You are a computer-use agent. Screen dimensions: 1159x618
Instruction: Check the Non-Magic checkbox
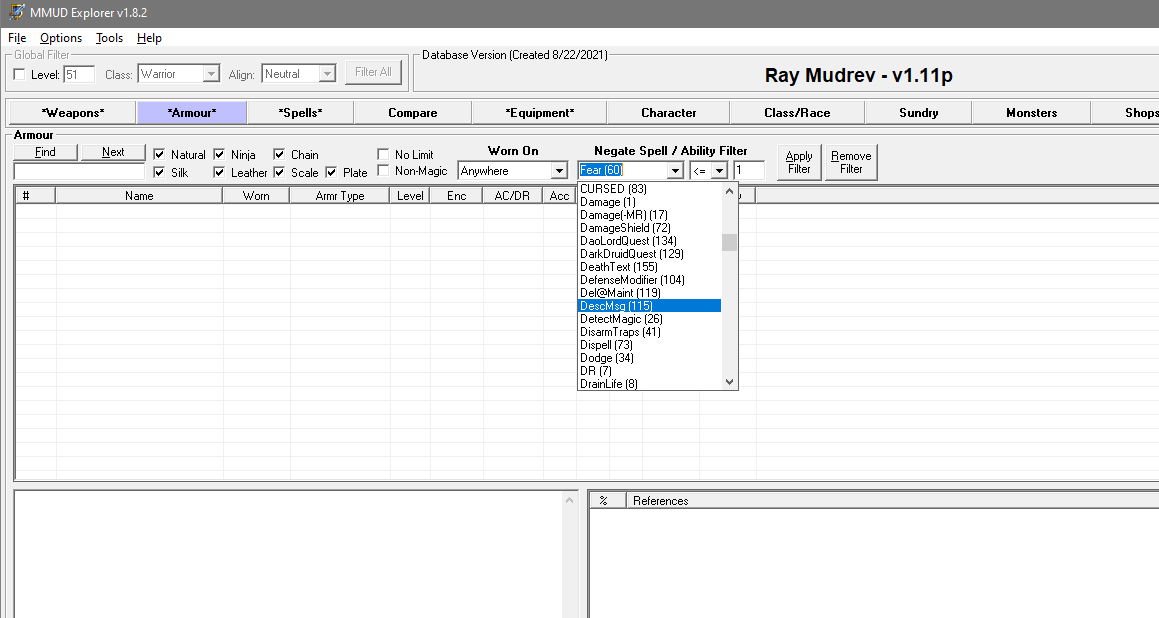pos(383,171)
